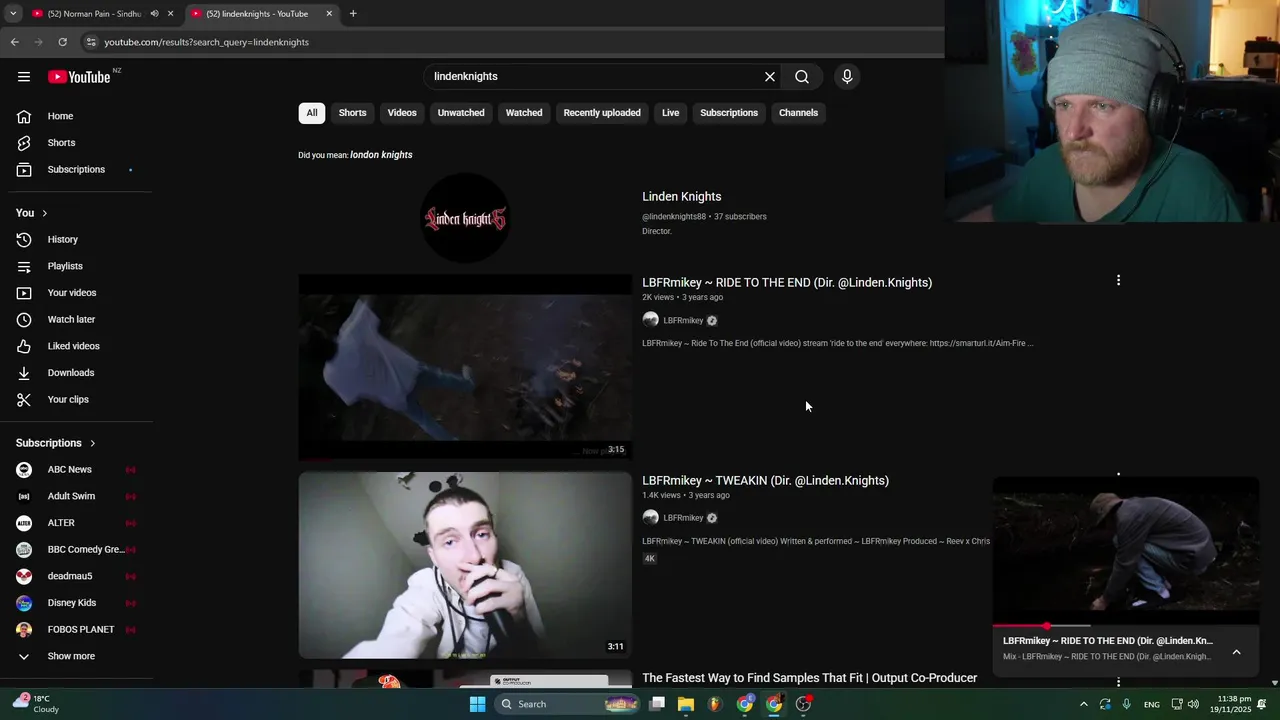
Task: Click the RIDE TO THE END thumbnail
Action: tap(465, 367)
